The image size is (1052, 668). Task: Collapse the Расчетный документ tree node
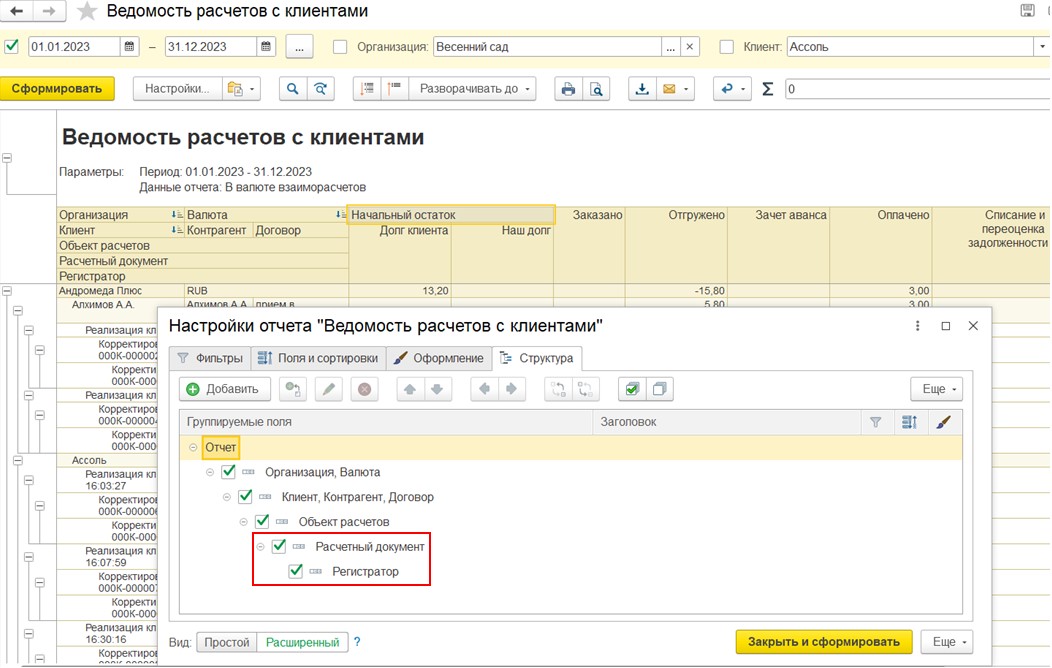coord(261,547)
